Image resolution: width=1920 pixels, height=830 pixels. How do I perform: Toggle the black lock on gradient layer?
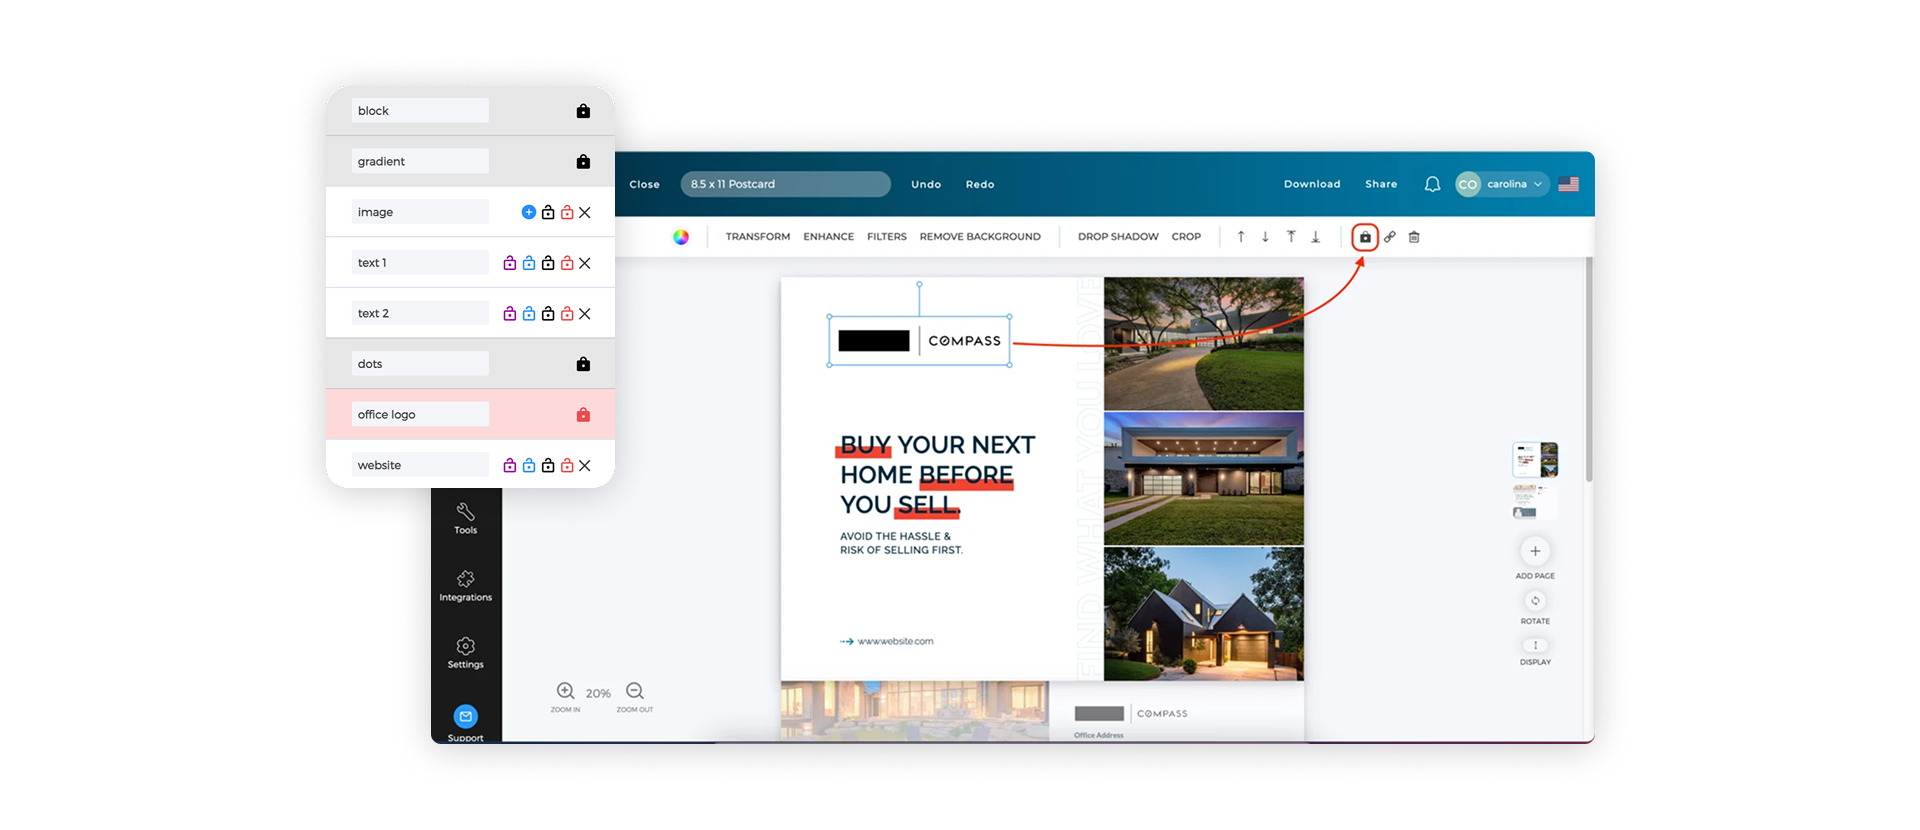pyautogui.click(x=583, y=162)
